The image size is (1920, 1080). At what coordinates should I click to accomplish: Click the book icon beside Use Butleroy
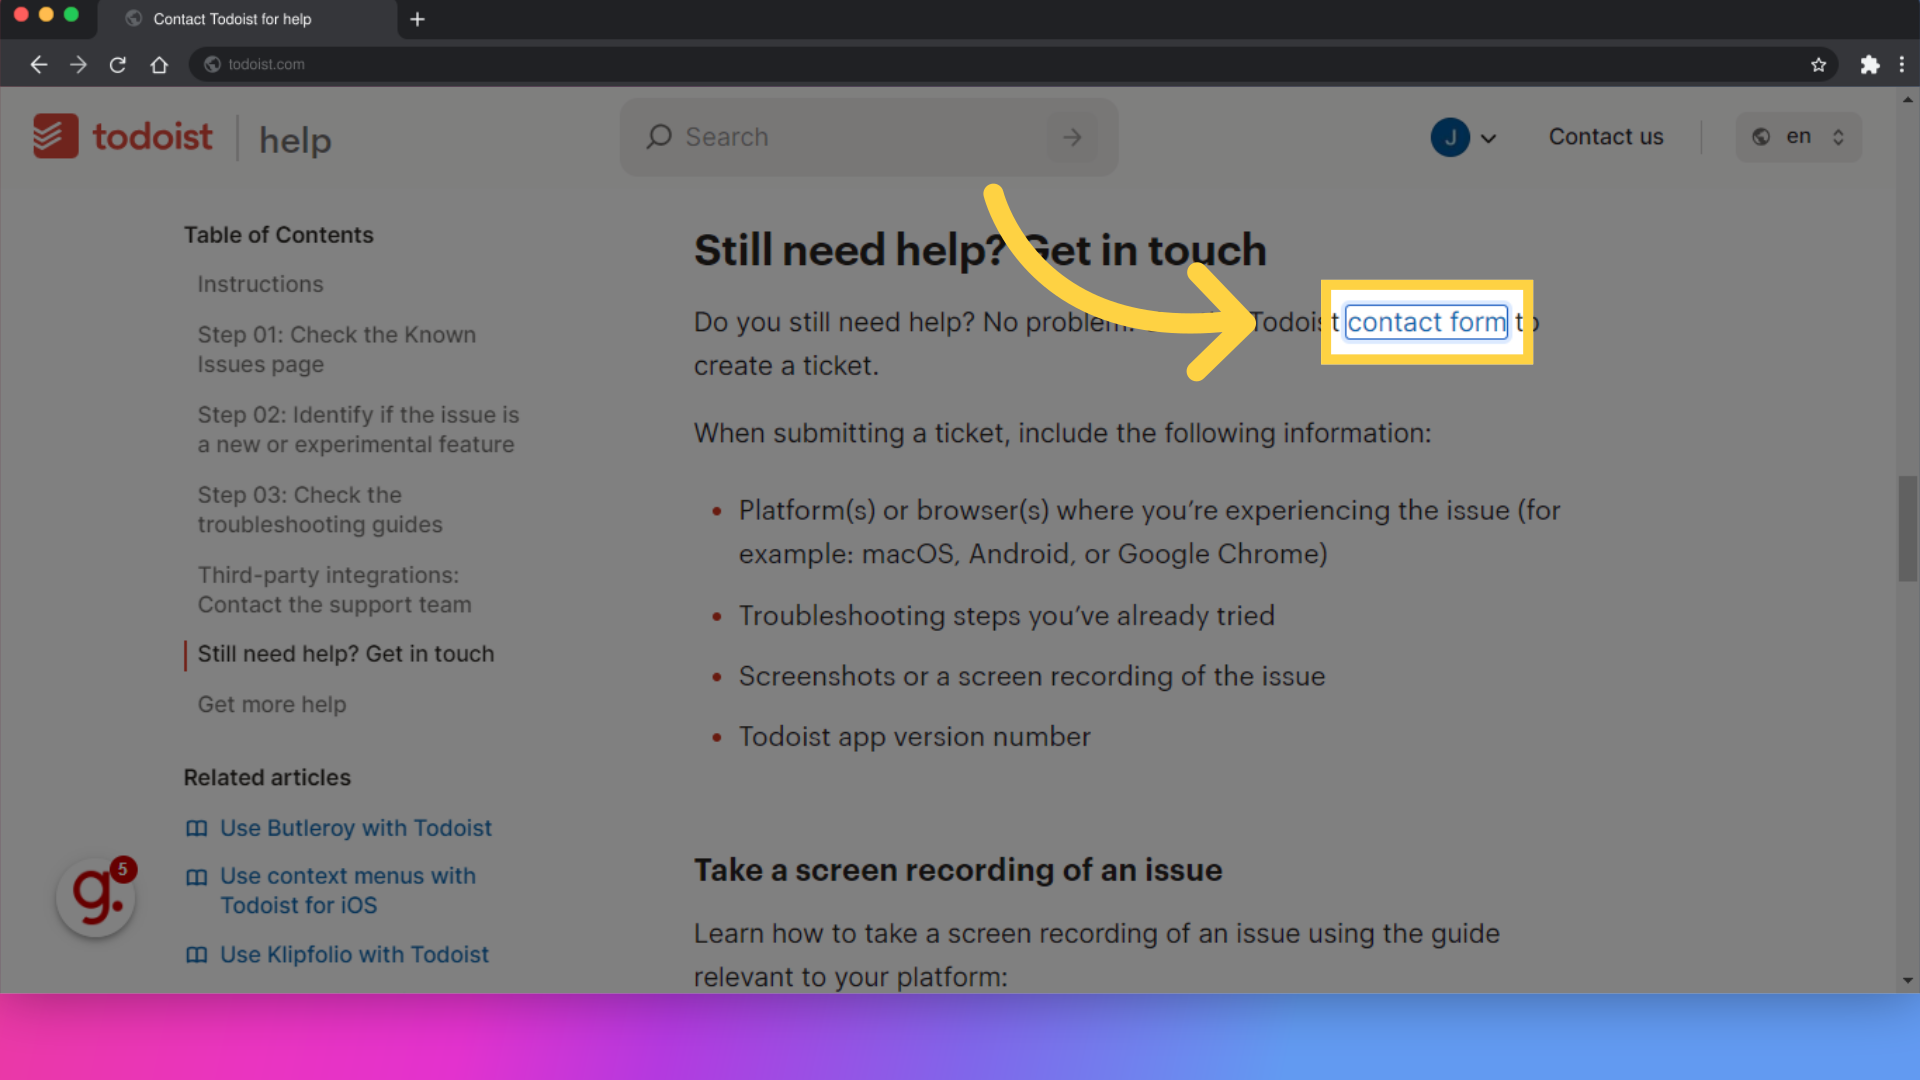197,829
